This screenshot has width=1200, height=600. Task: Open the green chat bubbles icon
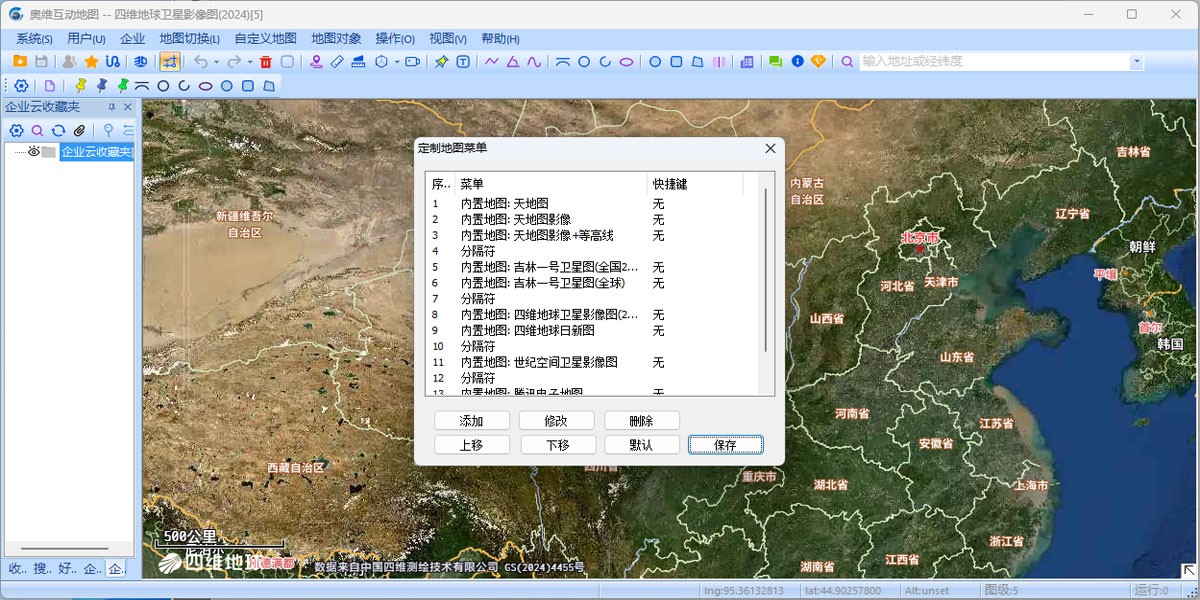(x=775, y=62)
